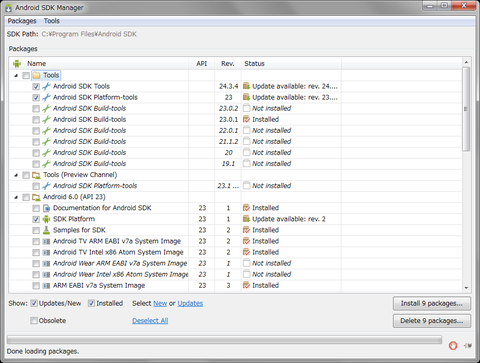Check the Samples for SDK checkbox
480x363 pixels.
[36, 230]
